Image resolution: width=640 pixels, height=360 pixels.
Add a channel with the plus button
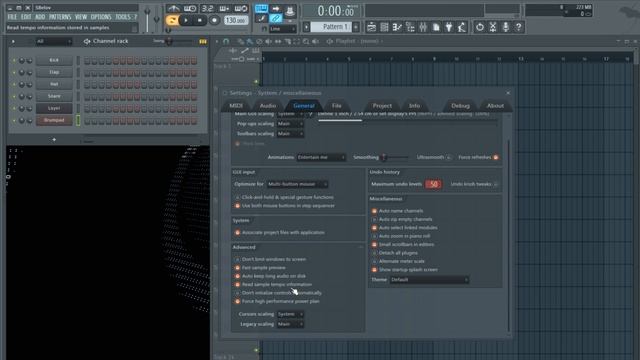coord(54,140)
